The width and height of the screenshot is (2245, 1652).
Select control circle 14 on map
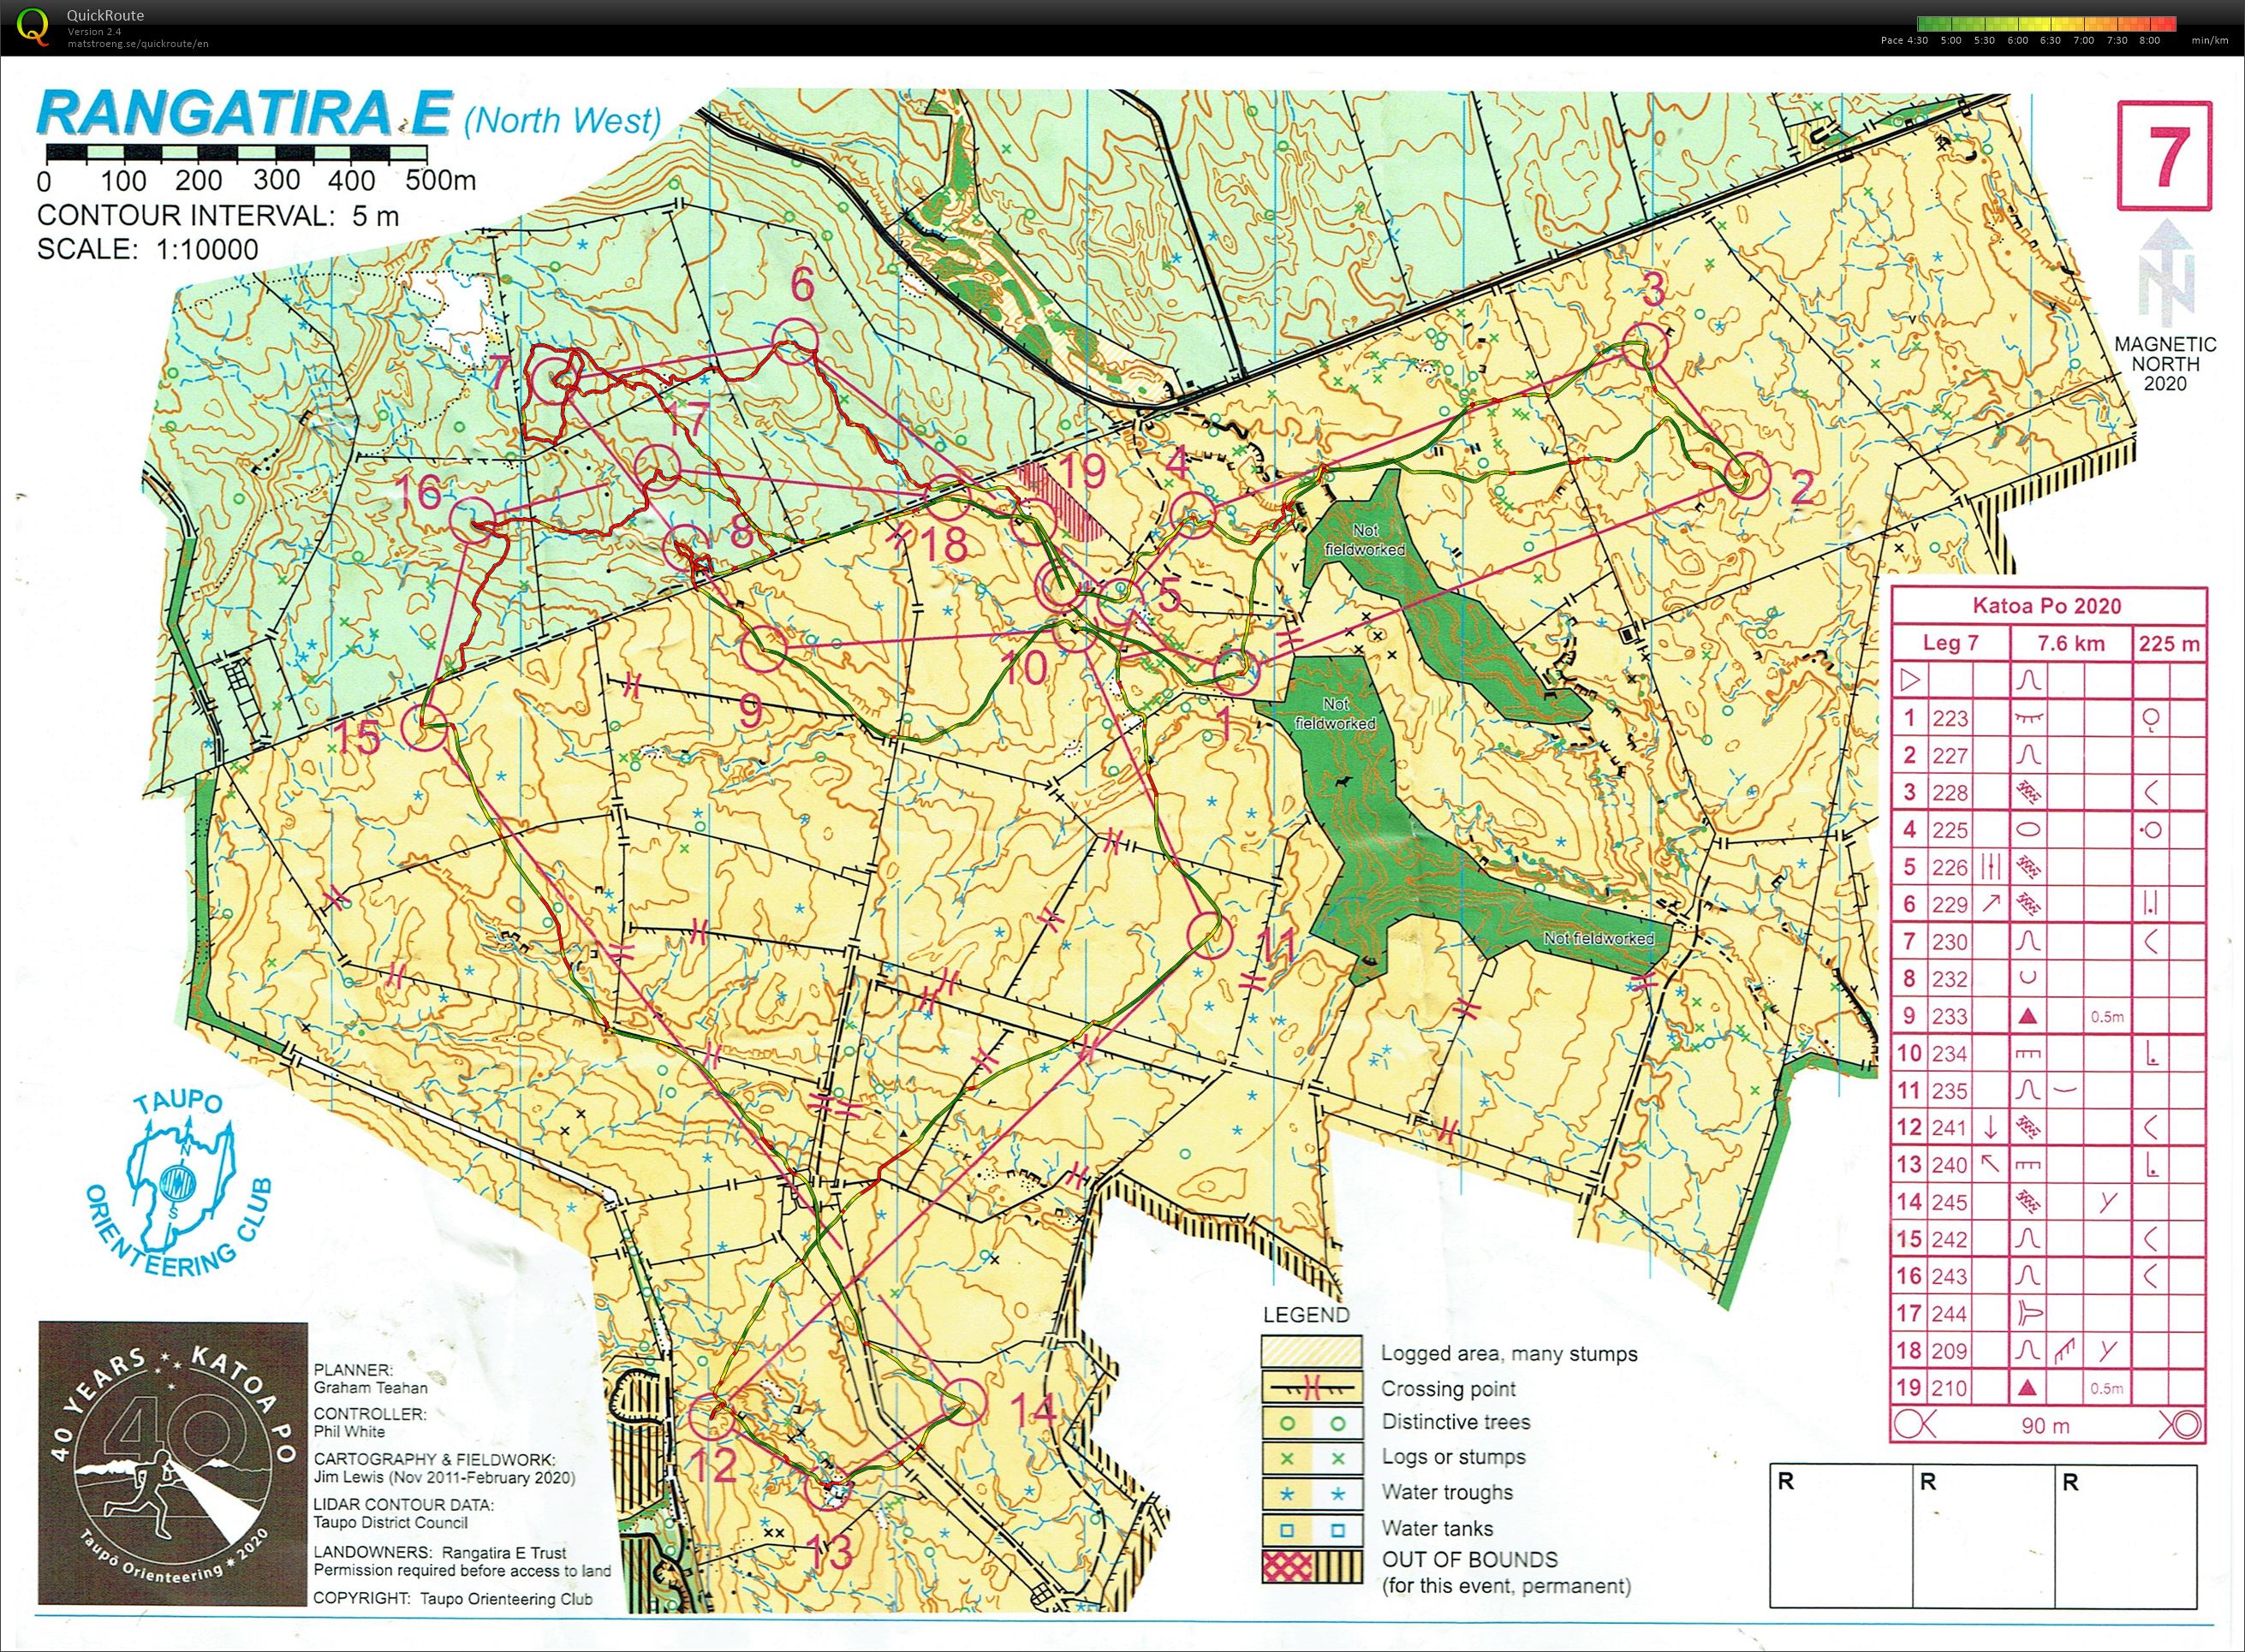964,1401
